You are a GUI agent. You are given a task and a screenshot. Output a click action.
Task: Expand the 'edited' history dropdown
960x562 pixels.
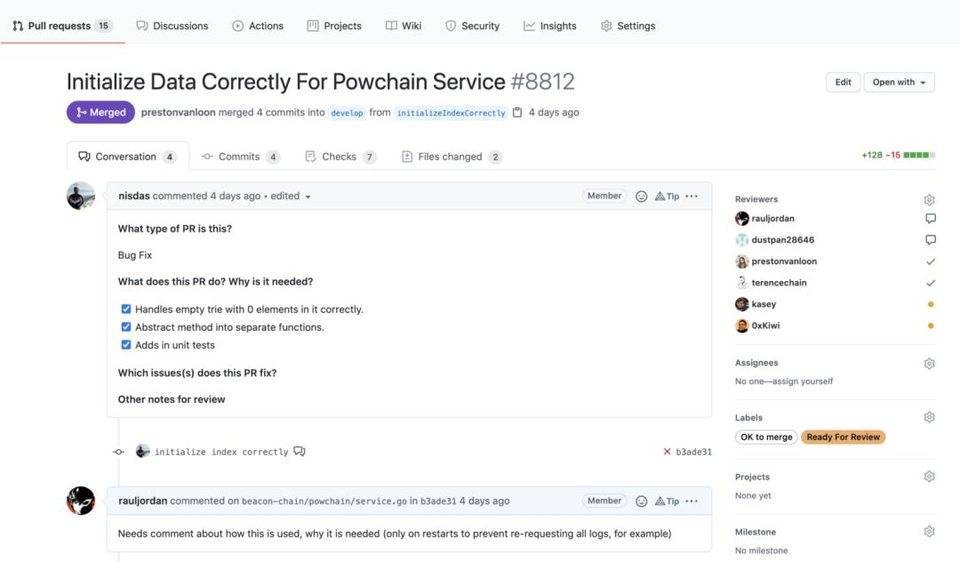tap(291, 196)
